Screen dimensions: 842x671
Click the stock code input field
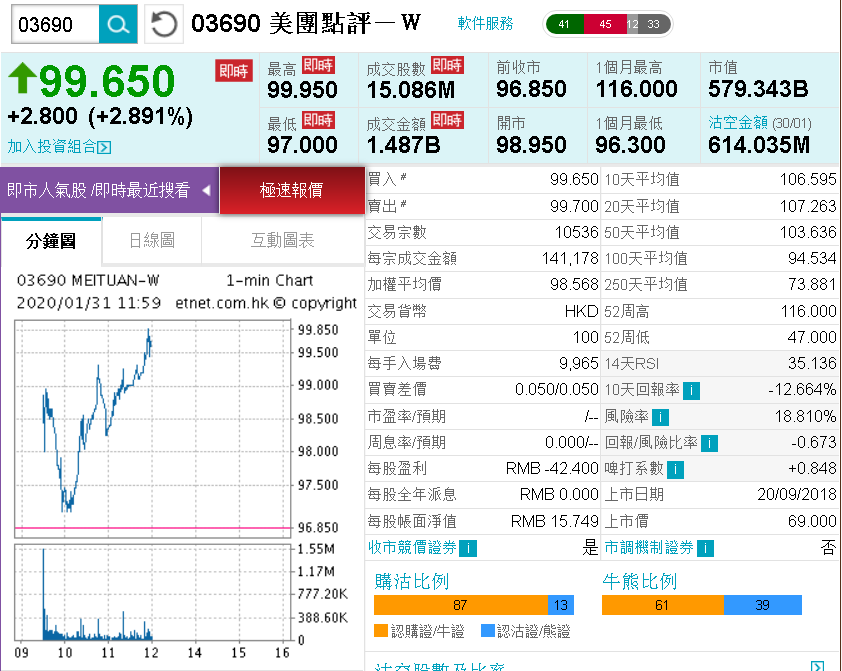click(x=55, y=24)
